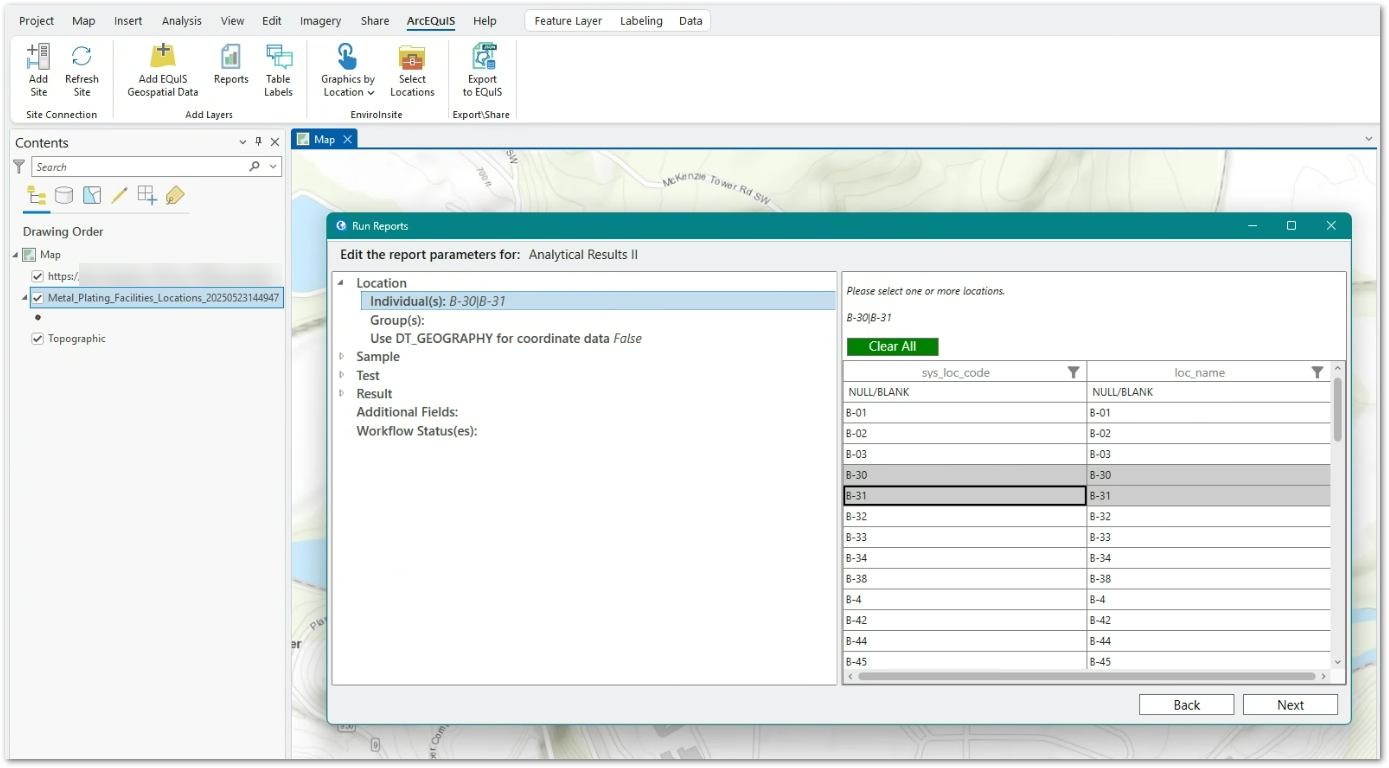The image size is (1389, 768).
Task: Uncheck the Metal_Plating_Facilities_Locations layer
Action: tap(38, 298)
